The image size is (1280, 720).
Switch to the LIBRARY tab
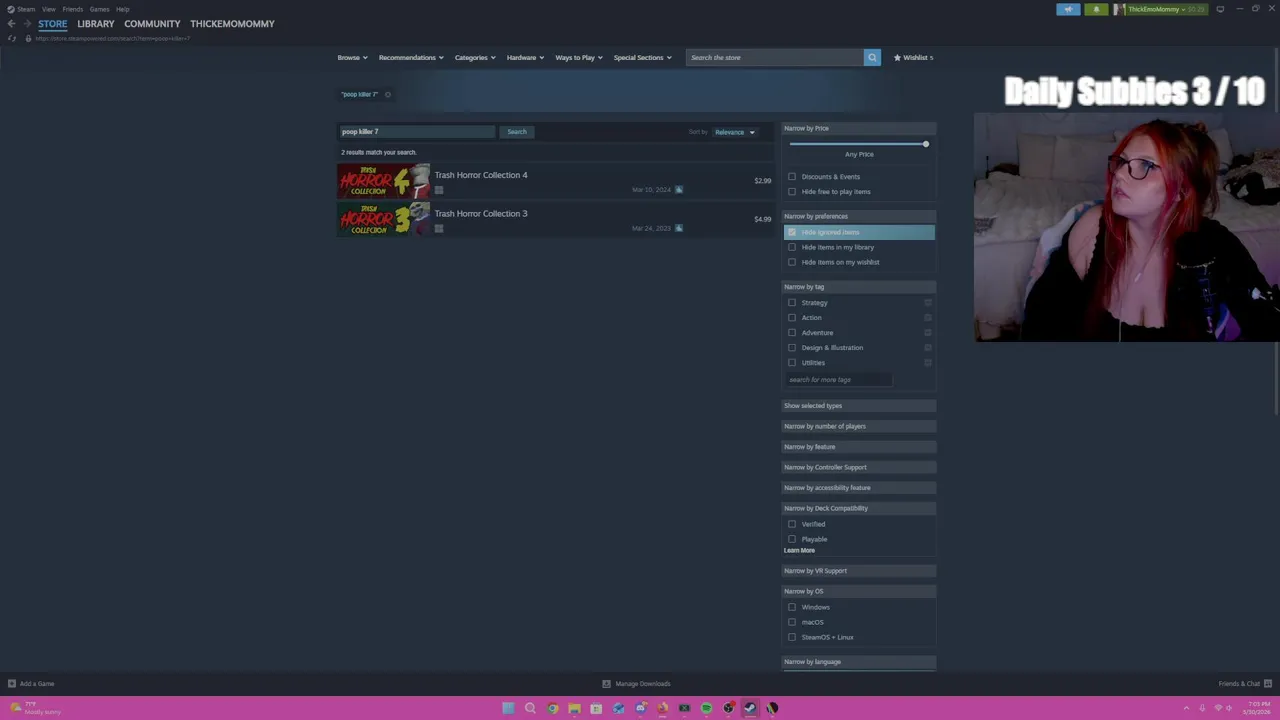[x=96, y=24]
